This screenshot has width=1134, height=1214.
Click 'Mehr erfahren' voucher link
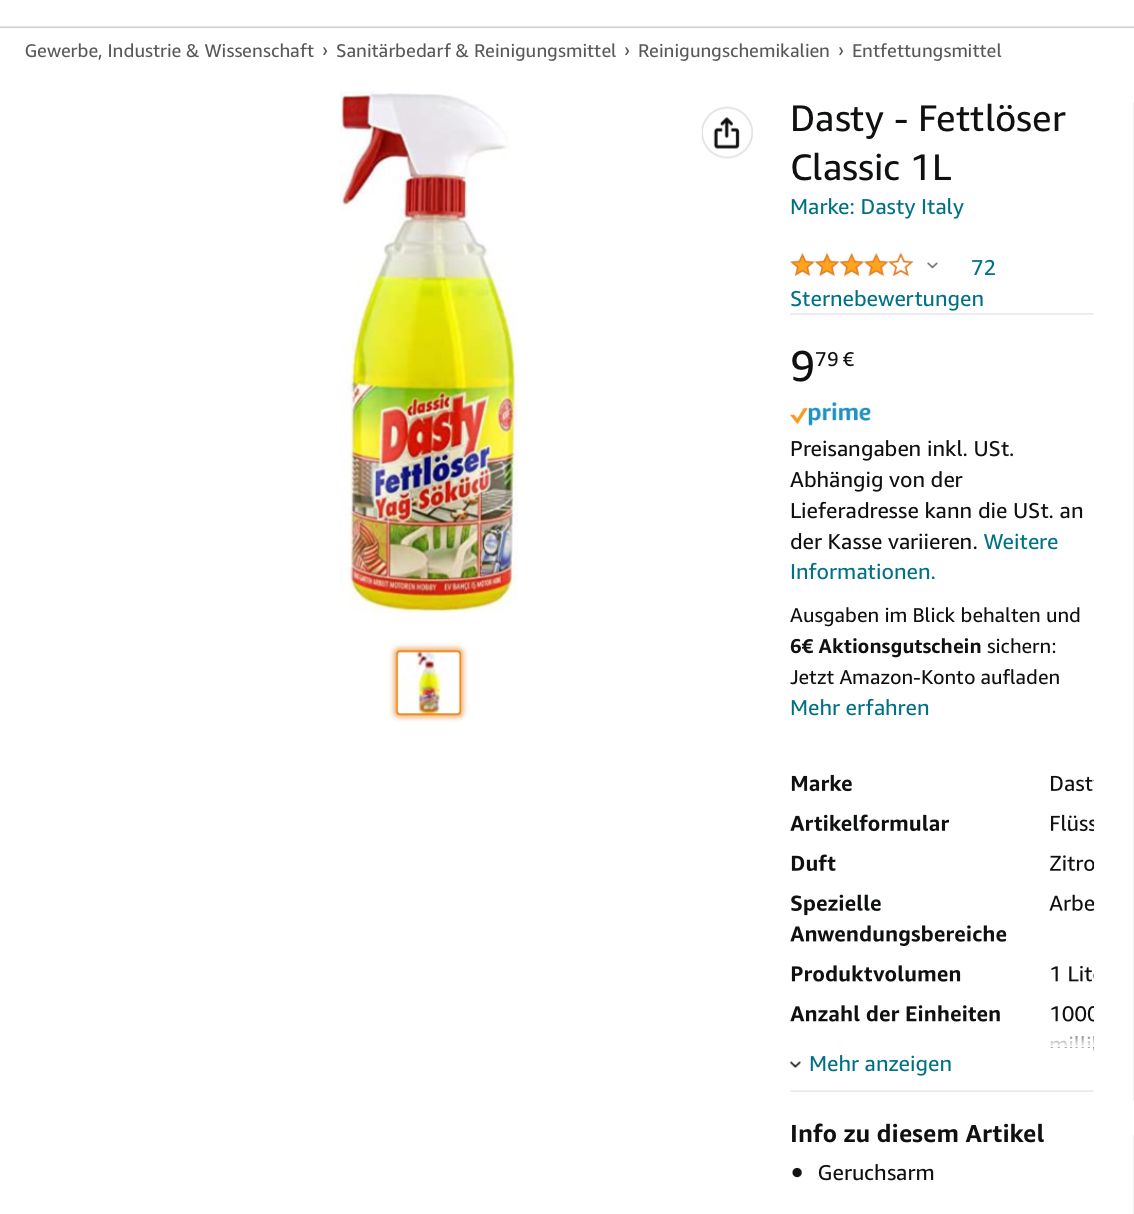coord(859,708)
